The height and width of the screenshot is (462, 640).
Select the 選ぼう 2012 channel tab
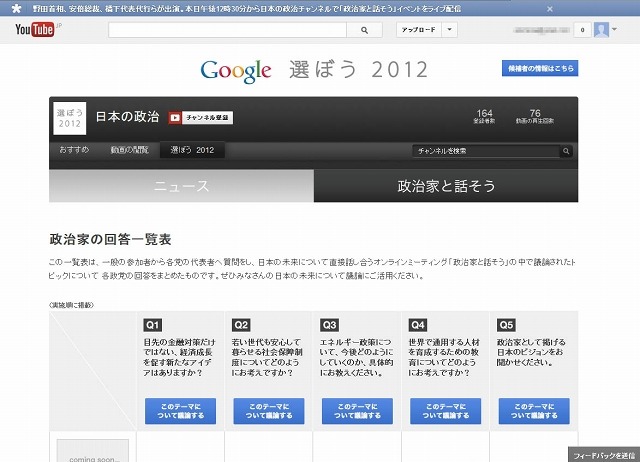click(x=192, y=150)
